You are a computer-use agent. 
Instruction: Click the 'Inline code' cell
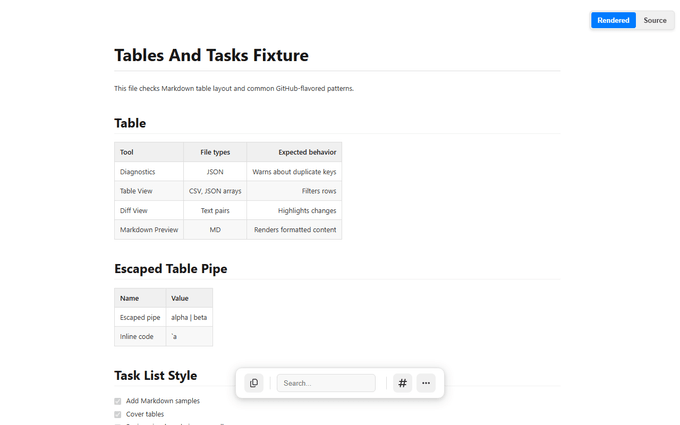pyautogui.click(x=140, y=337)
